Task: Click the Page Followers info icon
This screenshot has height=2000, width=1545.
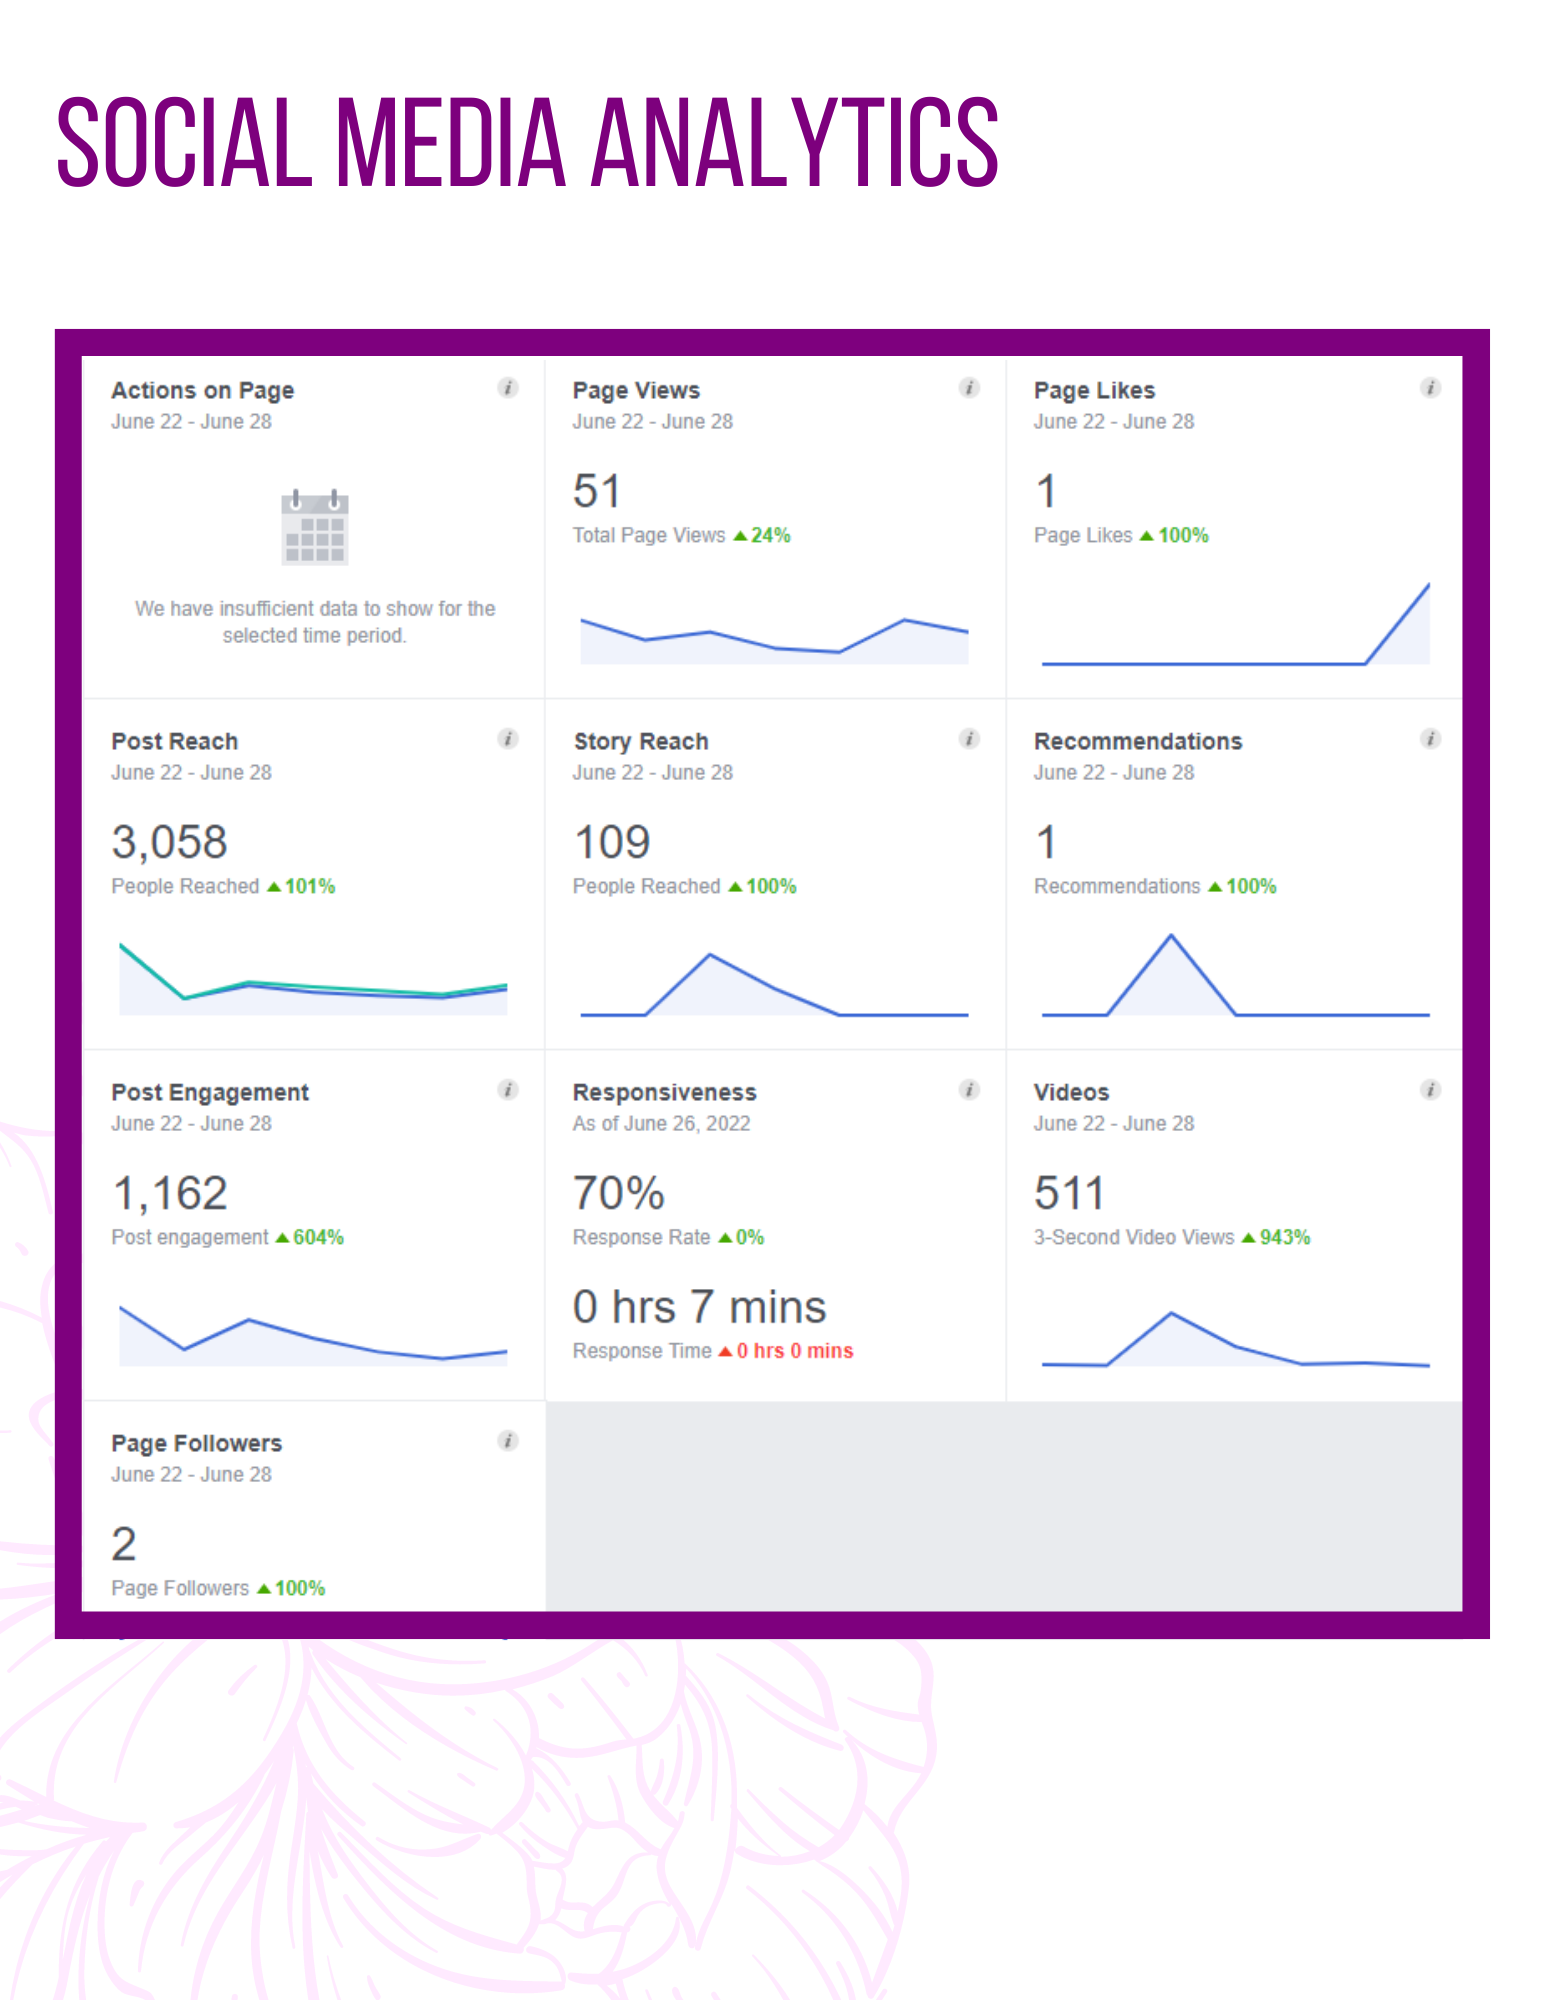Action: click(x=508, y=1441)
